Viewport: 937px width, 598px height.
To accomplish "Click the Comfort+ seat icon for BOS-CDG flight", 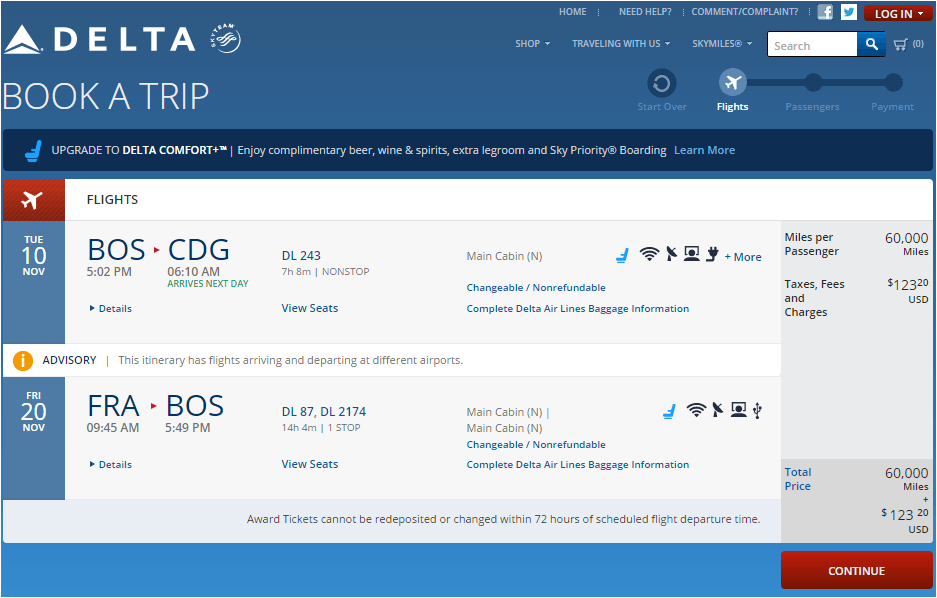I will pos(622,256).
